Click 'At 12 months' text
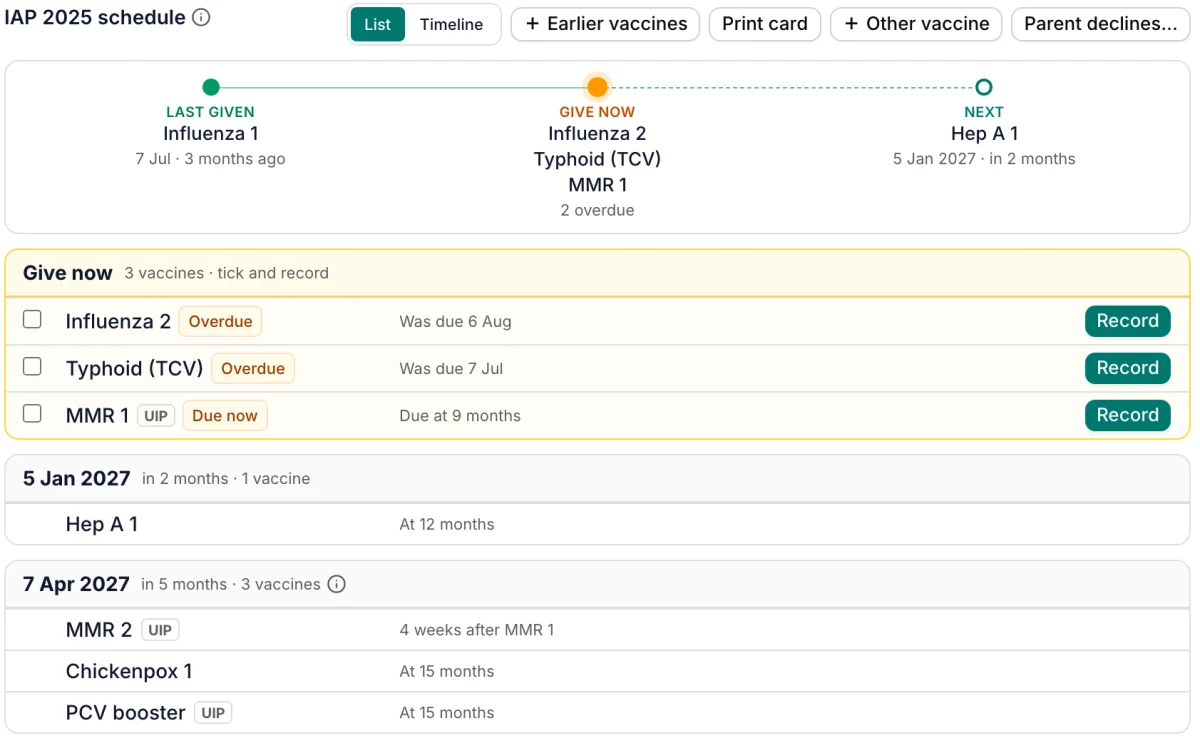 pos(447,524)
